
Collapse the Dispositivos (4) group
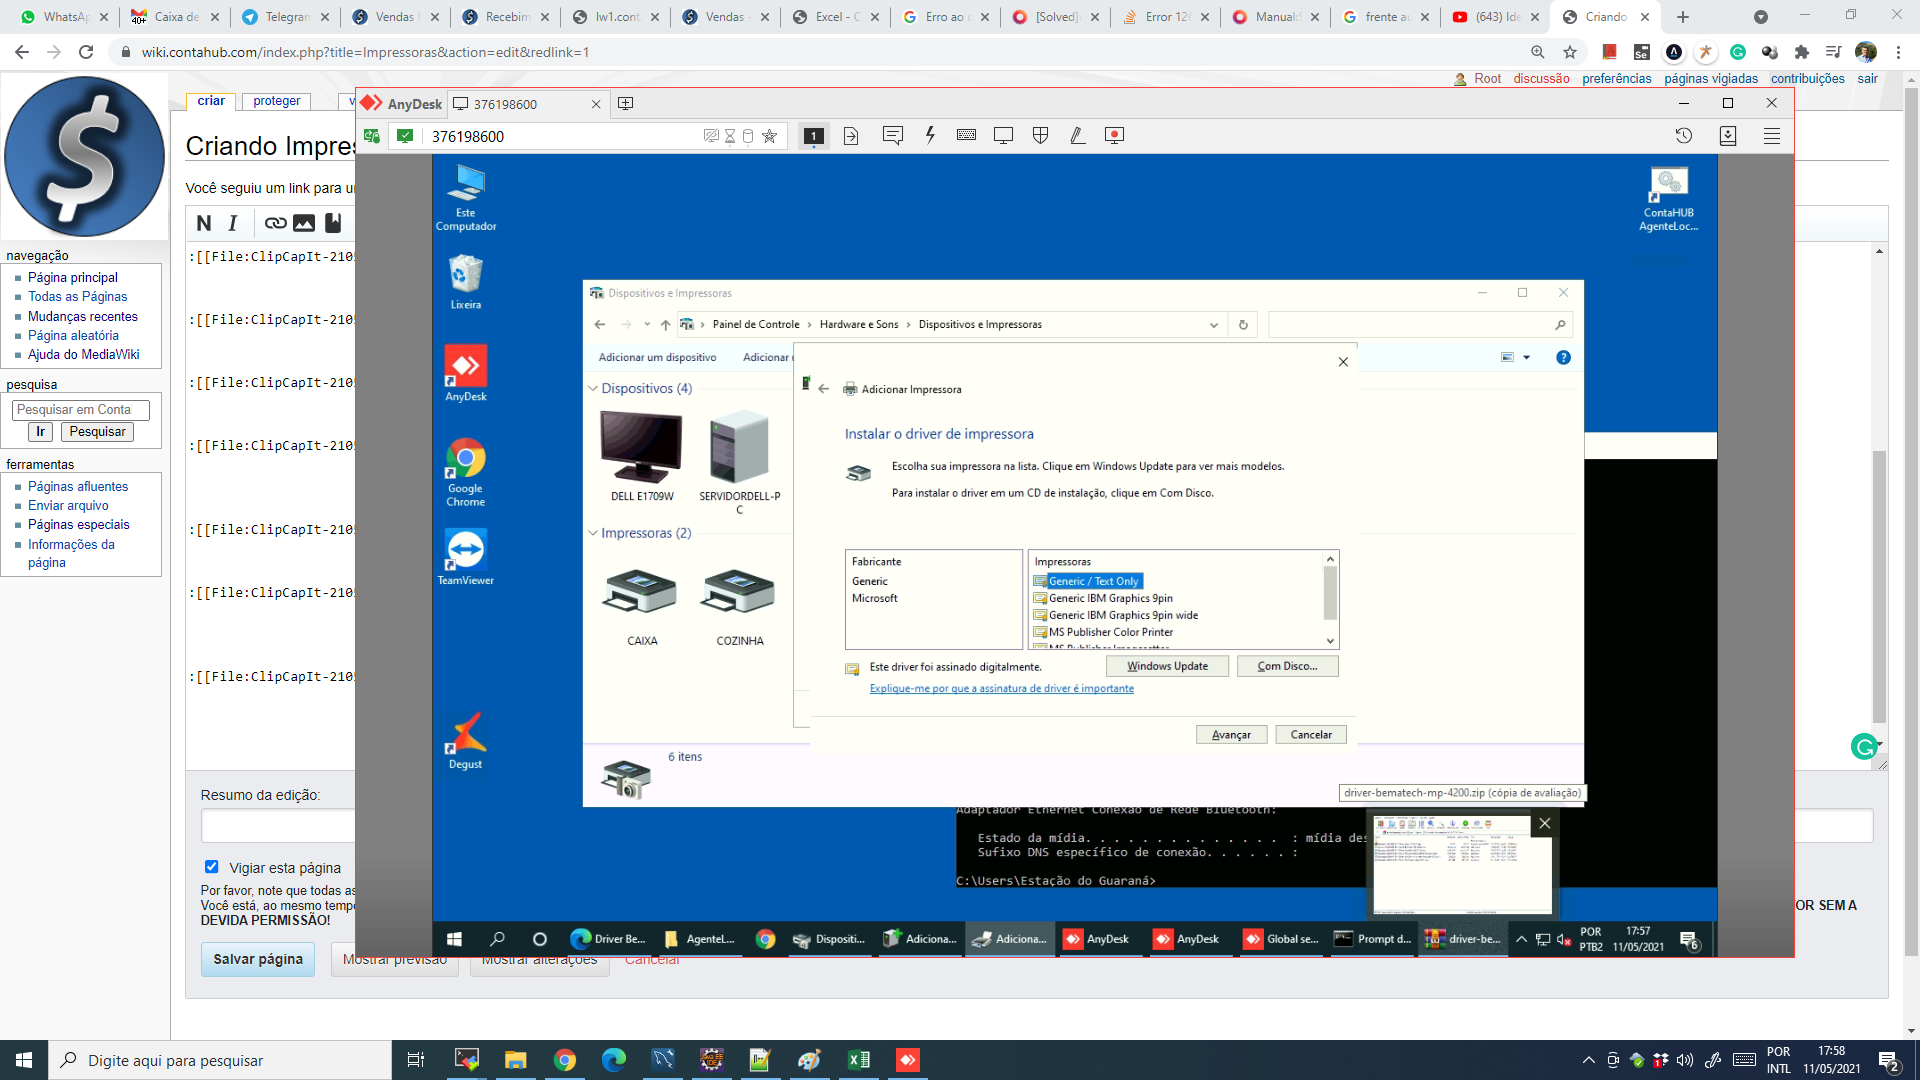coord(593,388)
